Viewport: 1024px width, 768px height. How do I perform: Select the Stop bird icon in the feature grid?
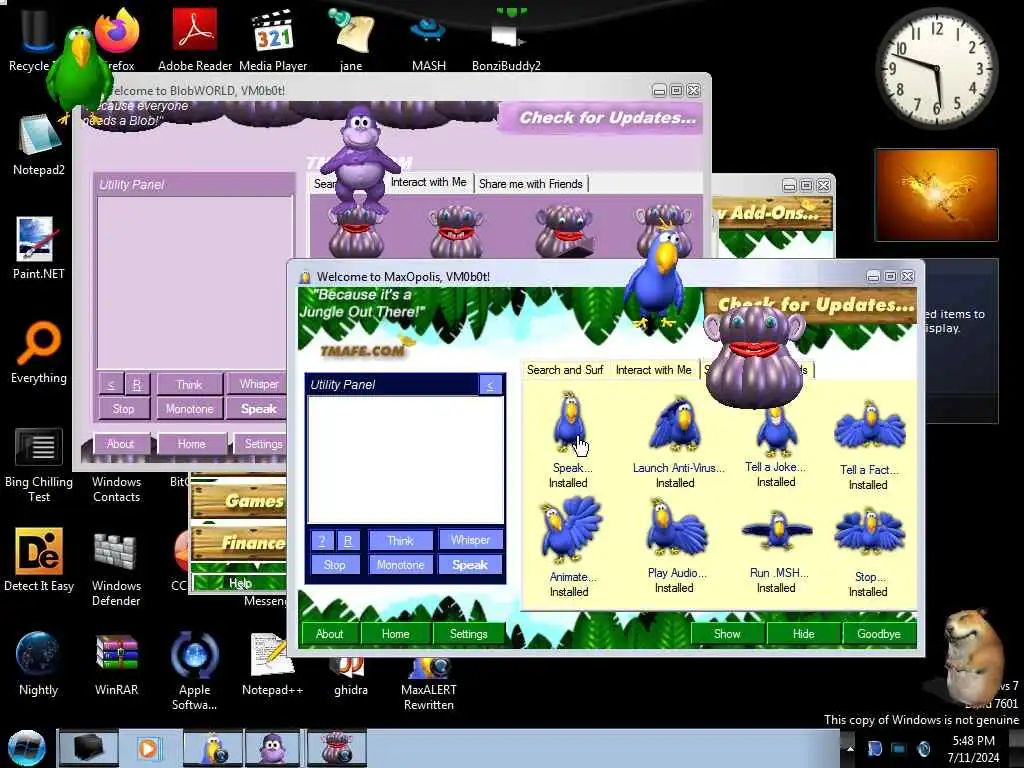click(869, 534)
